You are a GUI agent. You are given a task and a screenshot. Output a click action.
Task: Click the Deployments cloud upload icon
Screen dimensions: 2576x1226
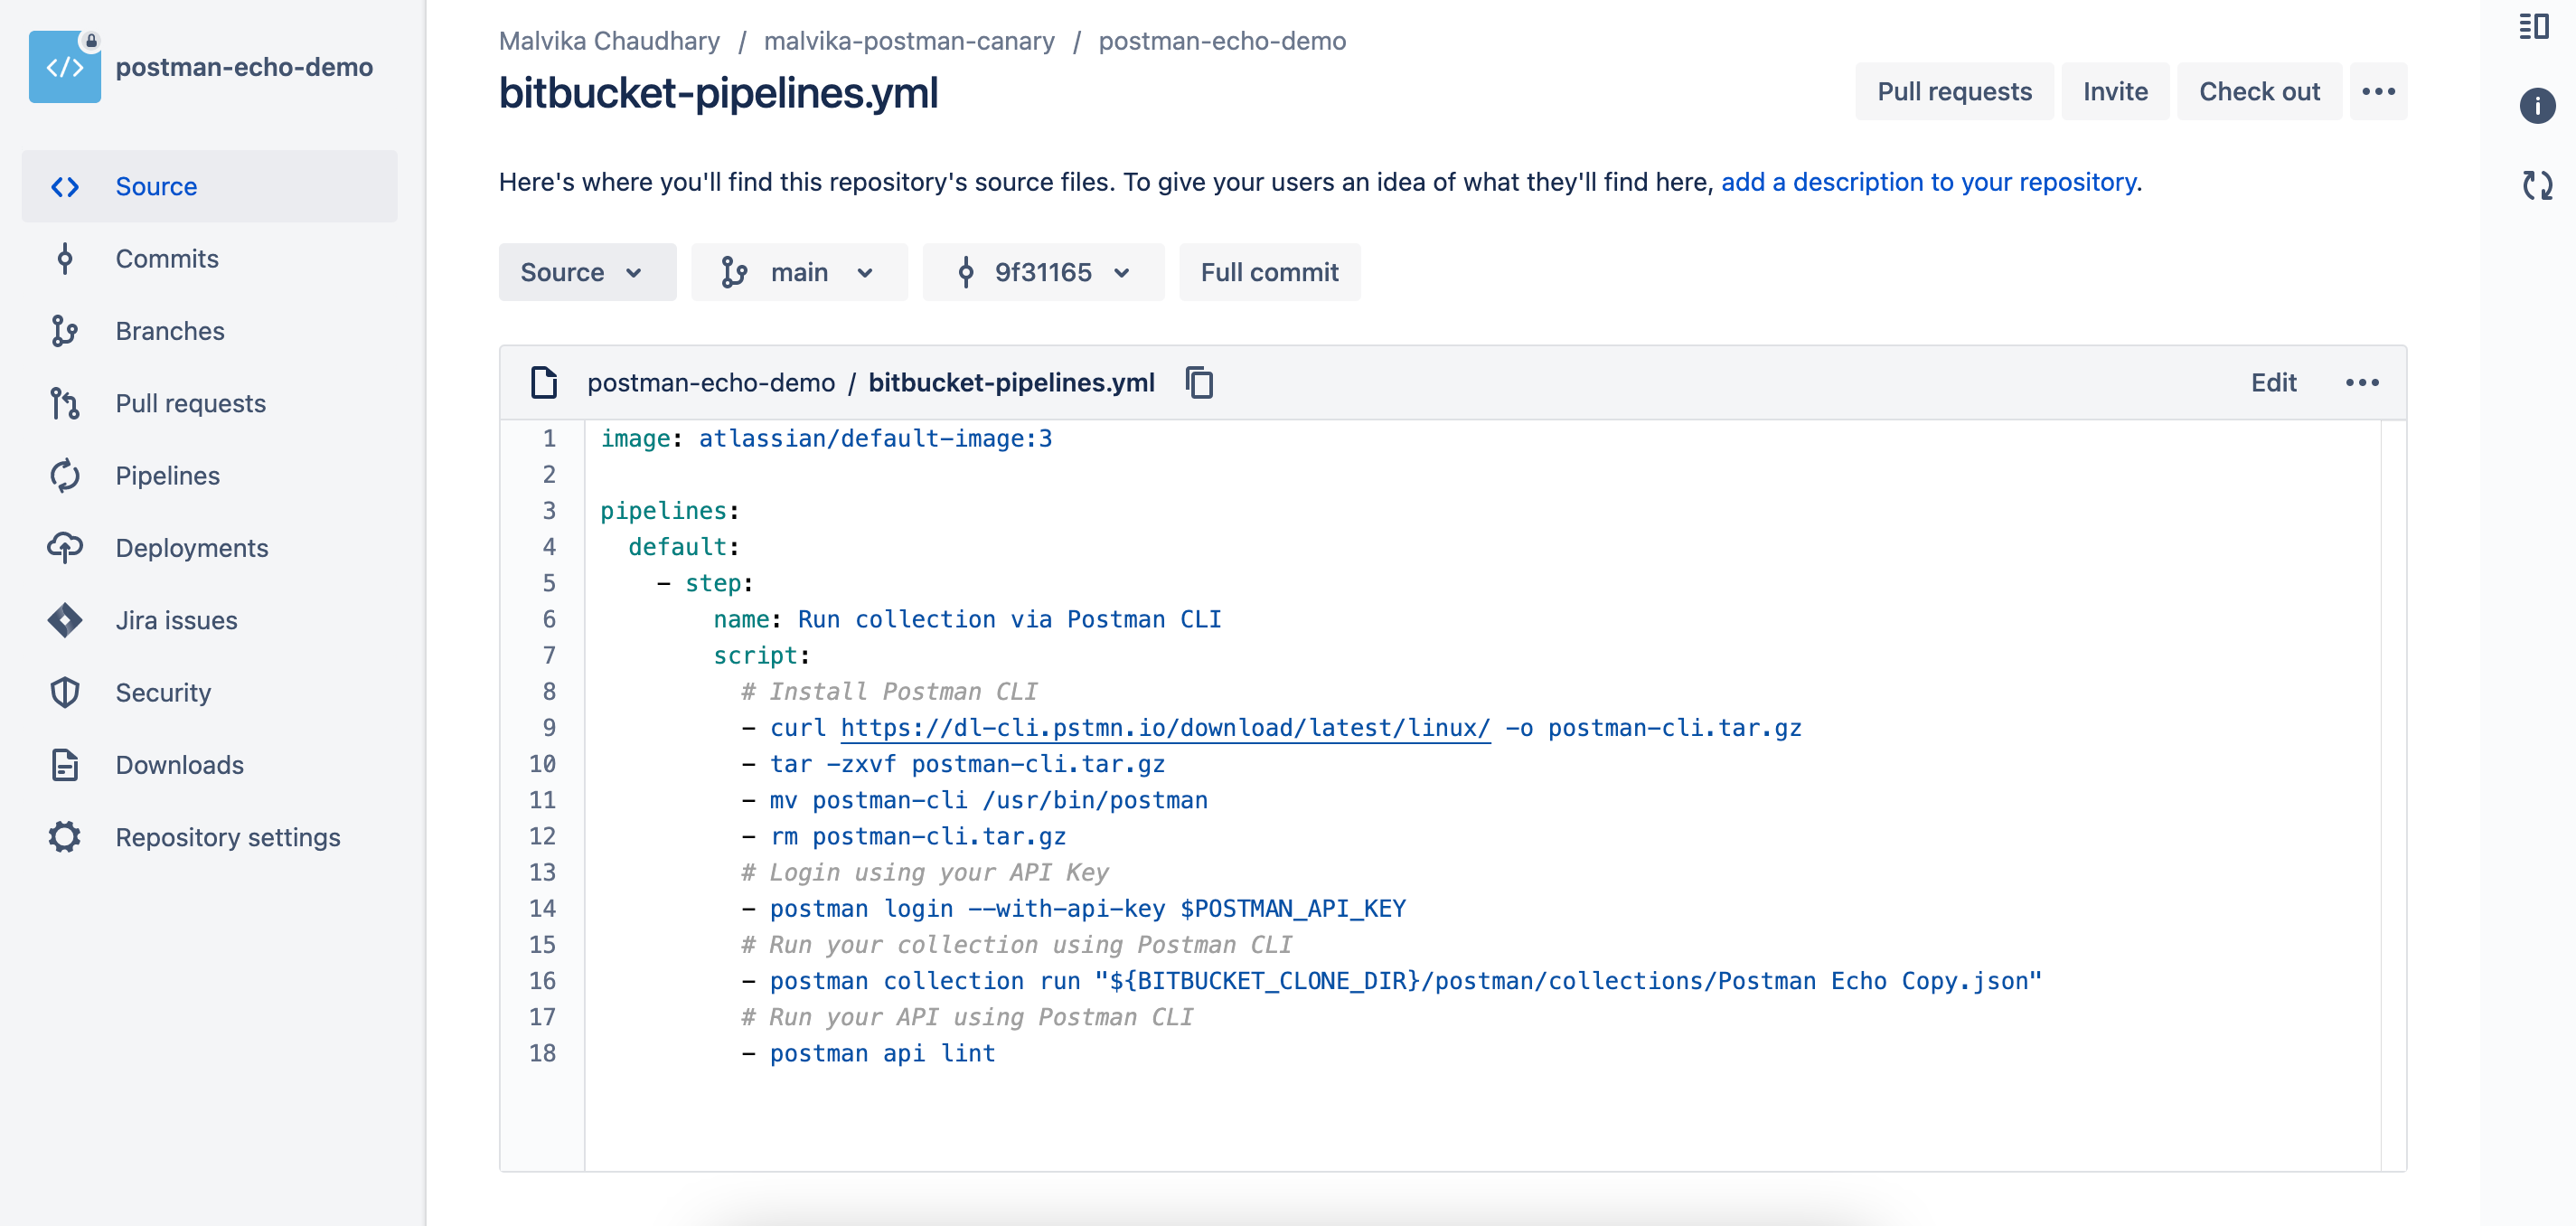pos(65,548)
